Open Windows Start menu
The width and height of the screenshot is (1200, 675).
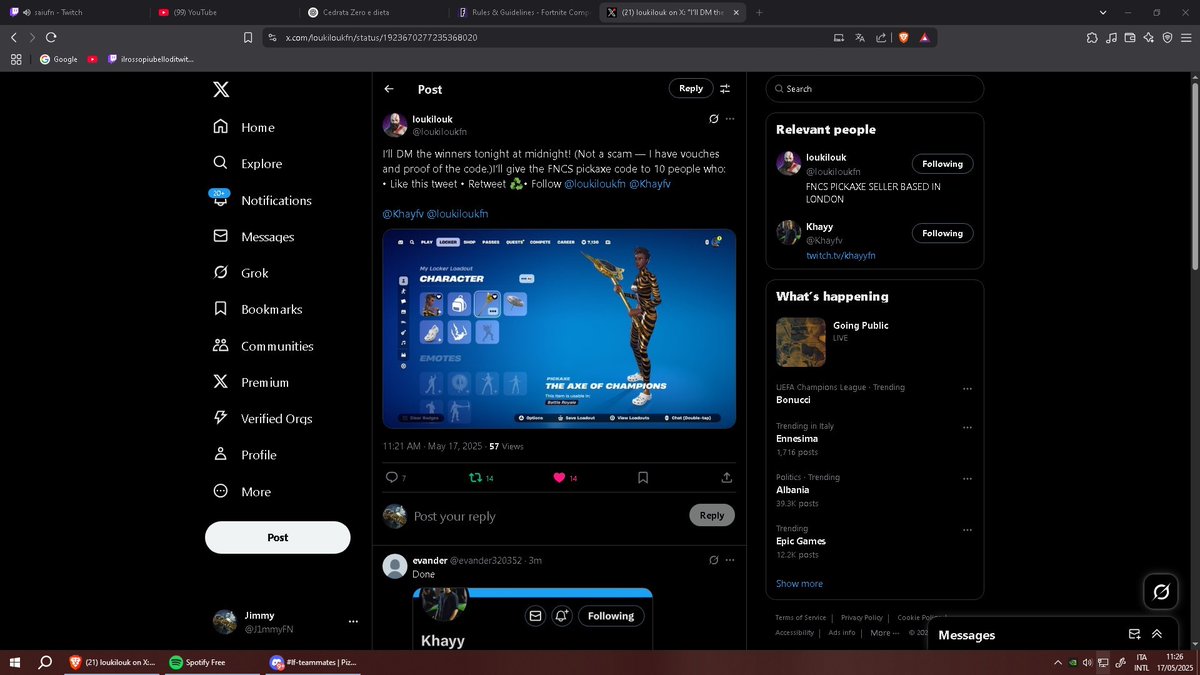pyautogui.click(x=15, y=662)
